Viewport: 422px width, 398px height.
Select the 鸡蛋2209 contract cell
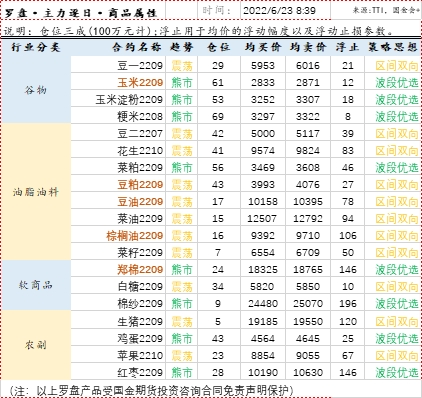(140, 339)
